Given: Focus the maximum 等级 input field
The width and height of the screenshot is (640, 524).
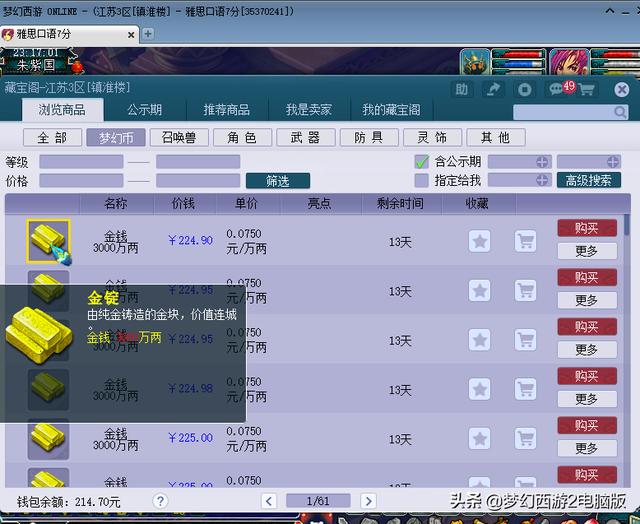Looking at the screenshot, I should pos(198,162).
